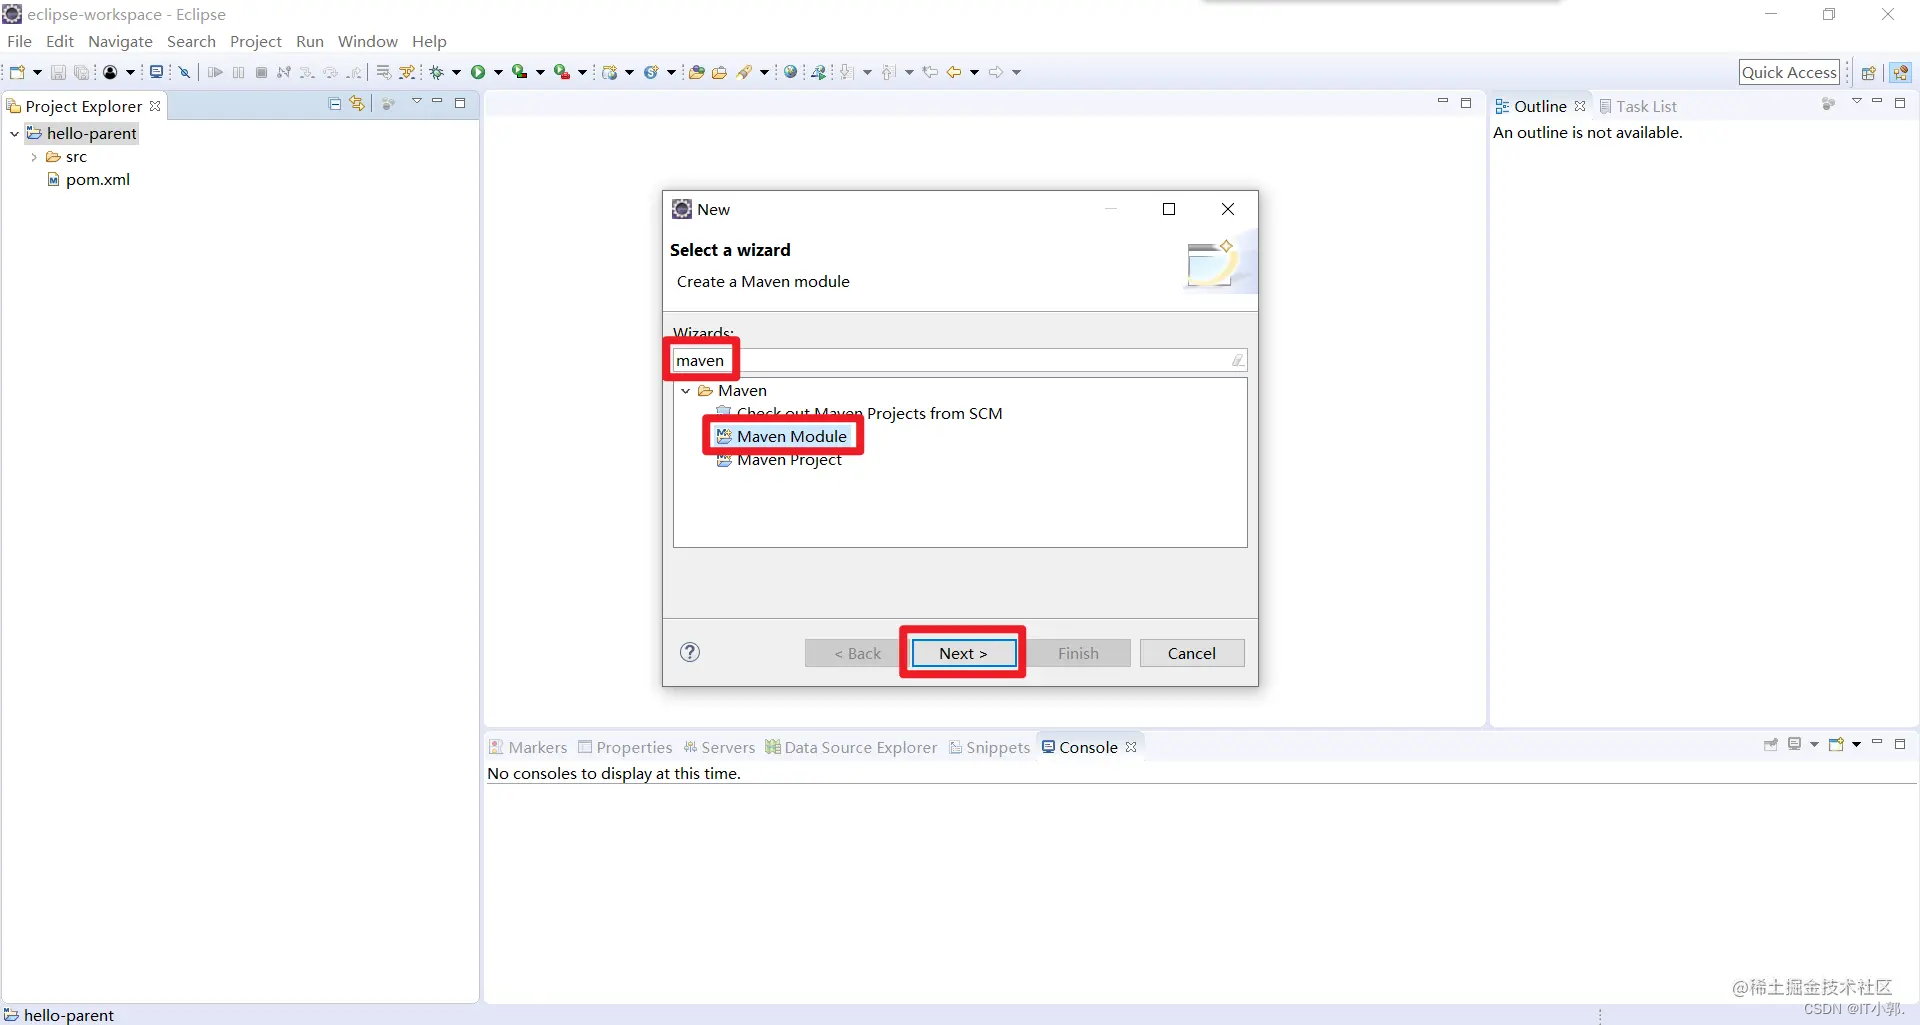Open the Navigate menu
The image size is (1920, 1025).
point(120,41)
